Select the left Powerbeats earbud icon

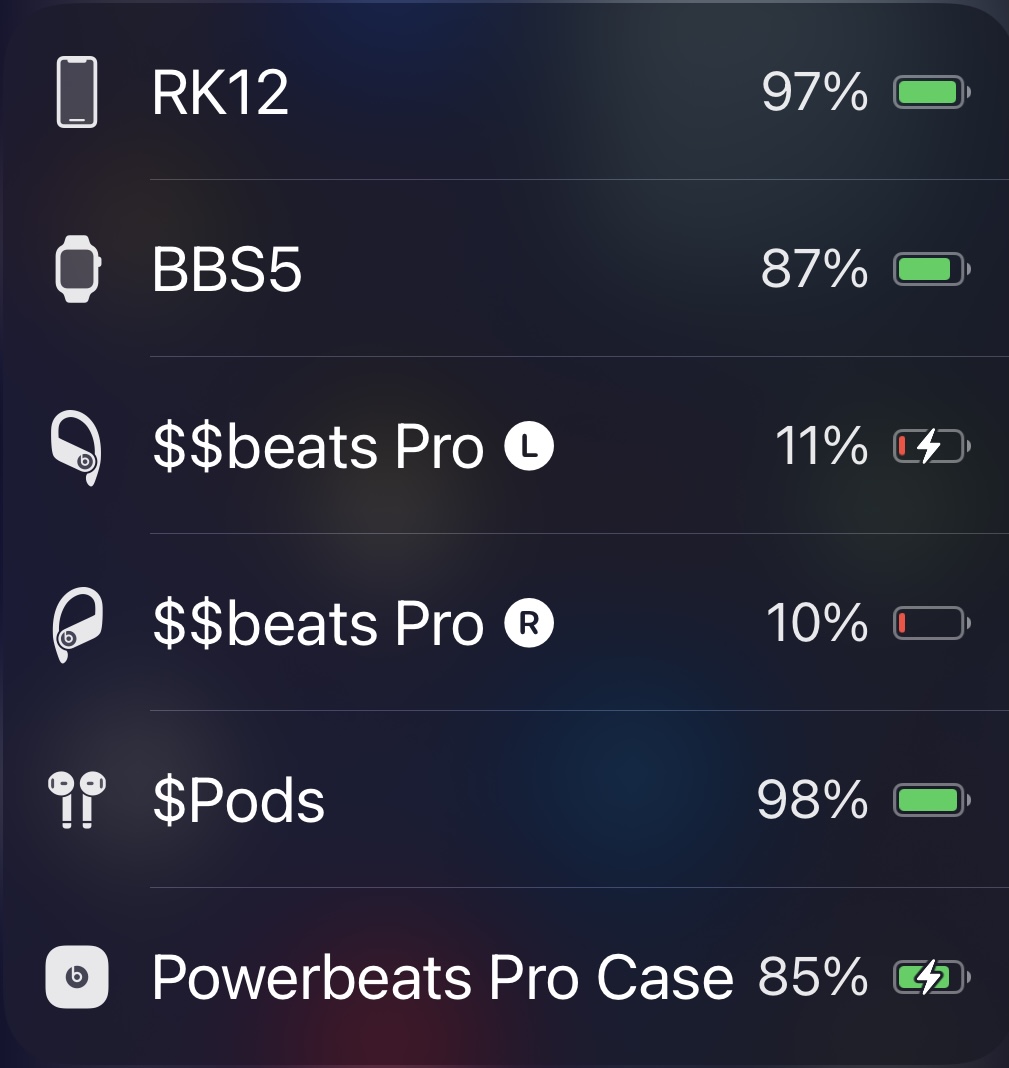[x=76, y=447]
